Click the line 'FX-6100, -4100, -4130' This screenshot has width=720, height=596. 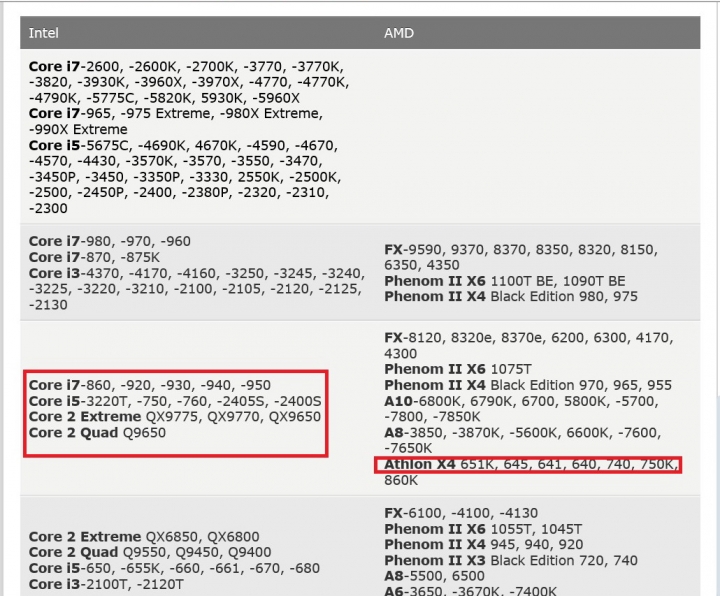[x=461, y=513]
